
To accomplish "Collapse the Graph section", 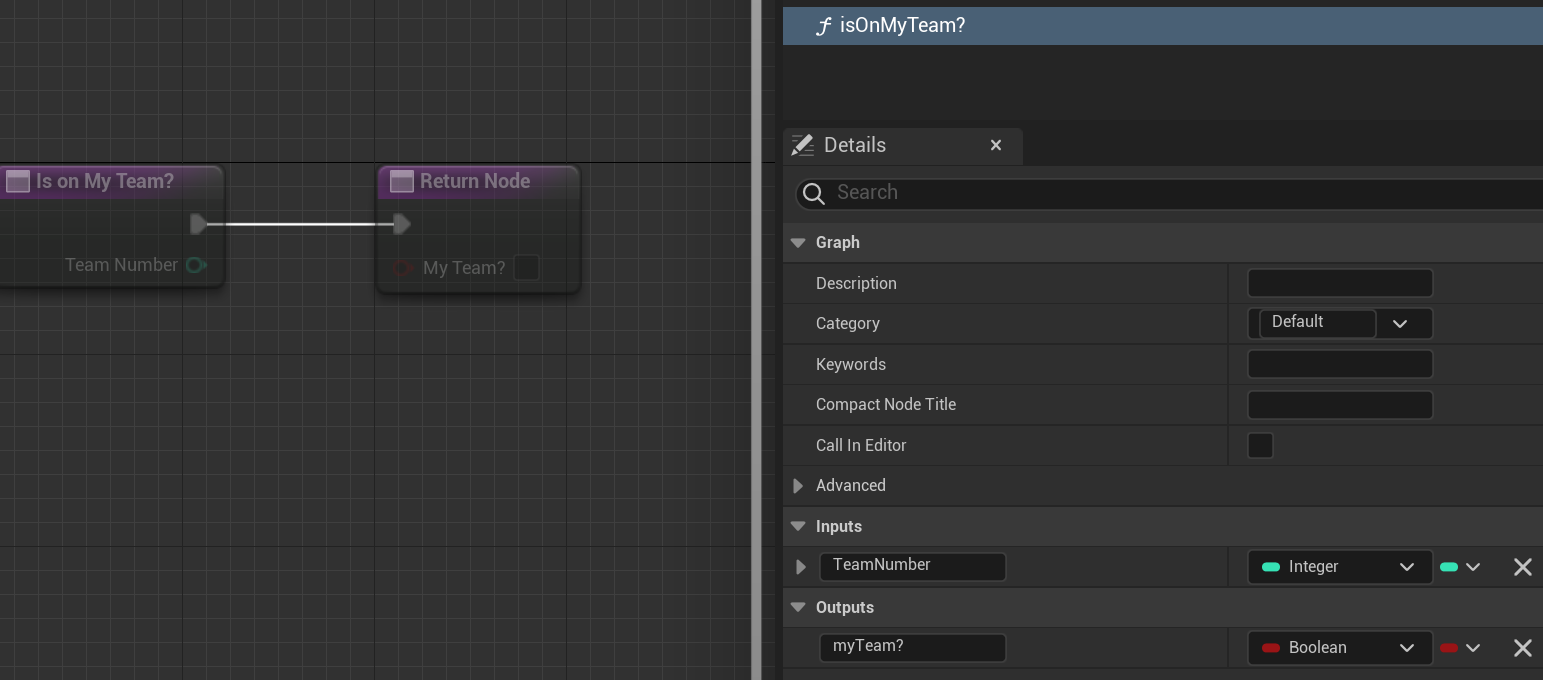I will click(x=798, y=243).
